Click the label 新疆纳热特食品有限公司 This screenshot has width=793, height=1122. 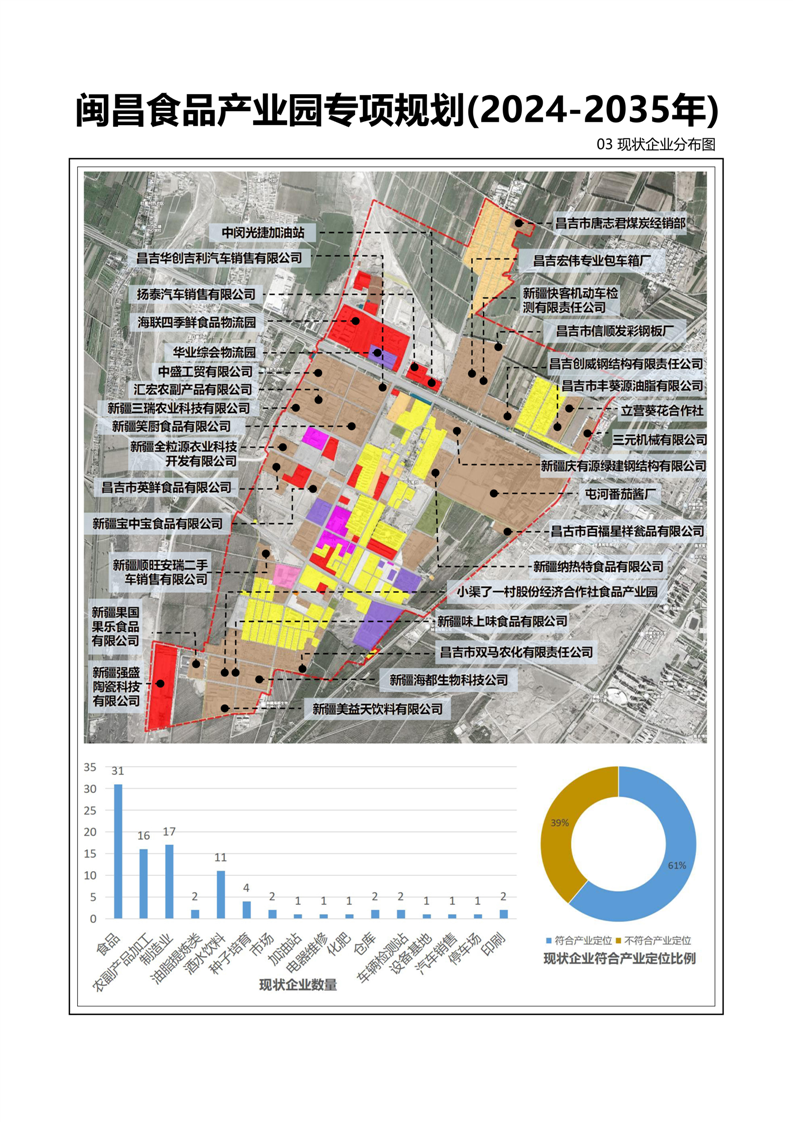coord(598,567)
